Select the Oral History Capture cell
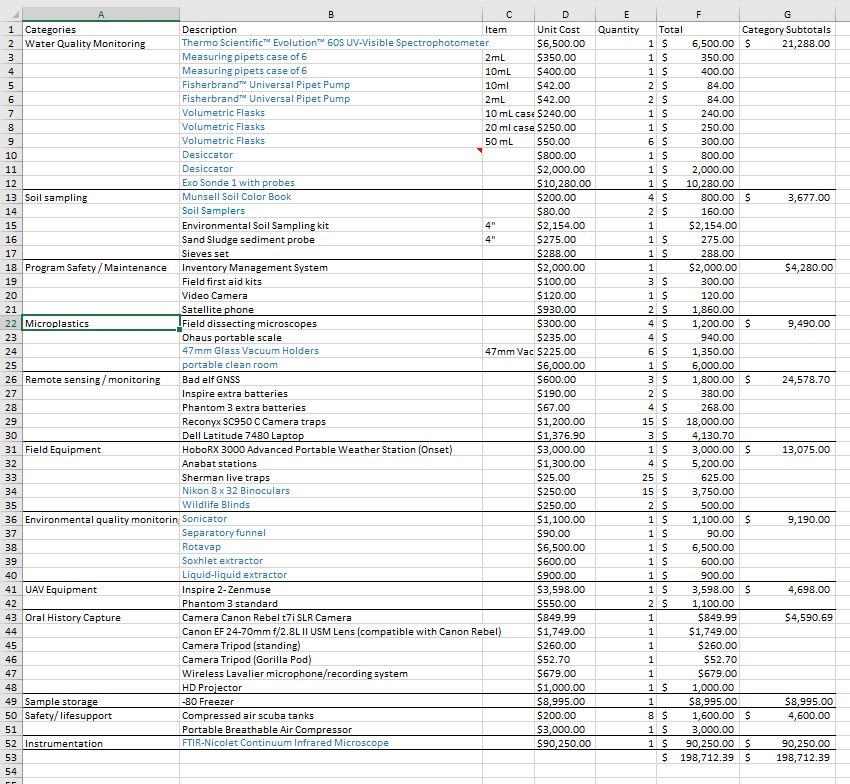The width and height of the screenshot is (850, 784). (101, 618)
